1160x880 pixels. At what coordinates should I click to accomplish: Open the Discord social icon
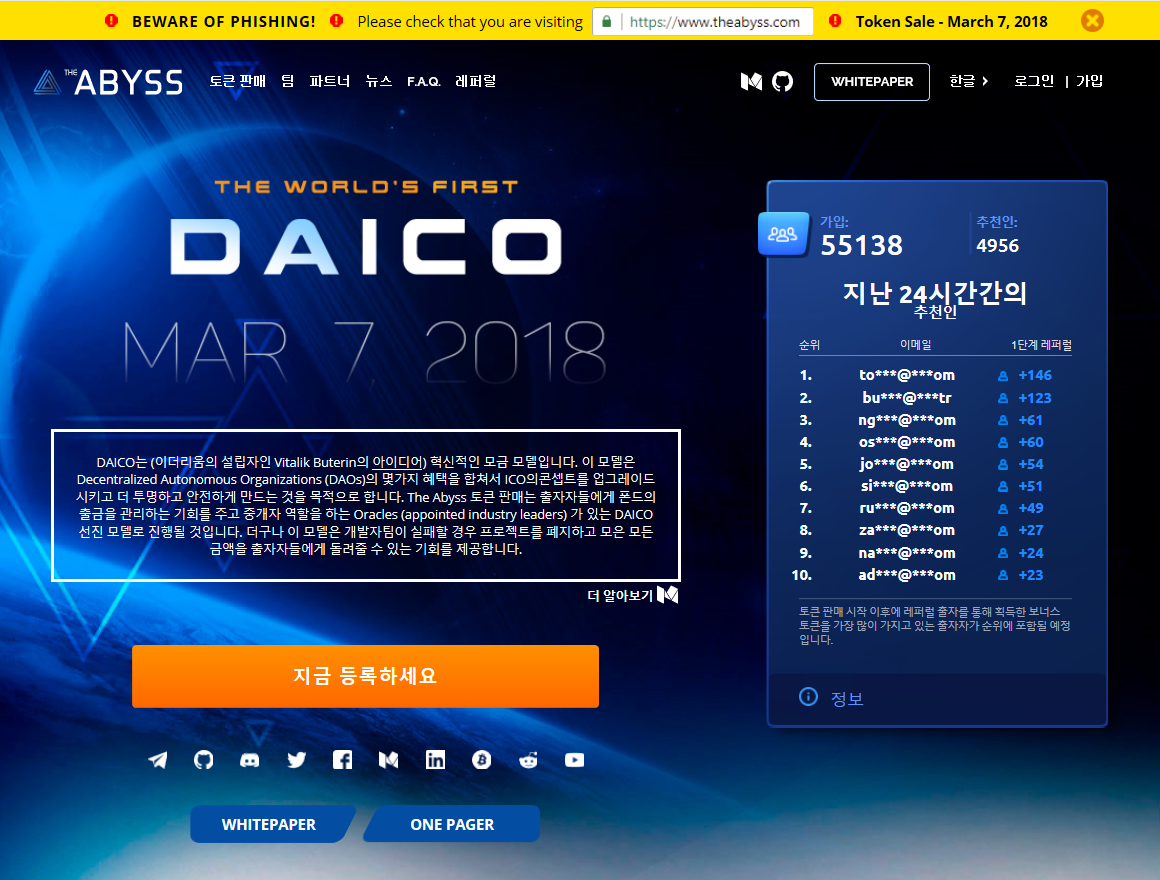[250, 759]
